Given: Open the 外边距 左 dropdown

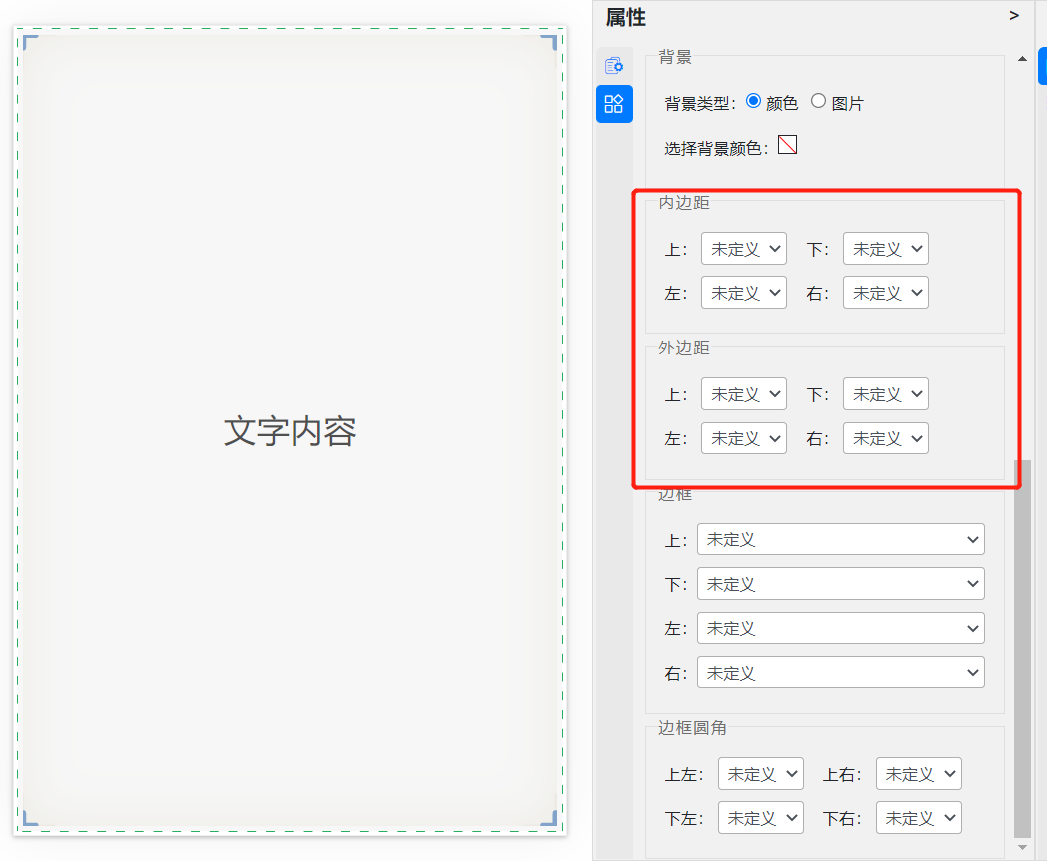Looking at the screenshot, I should (x=744, y=438).
